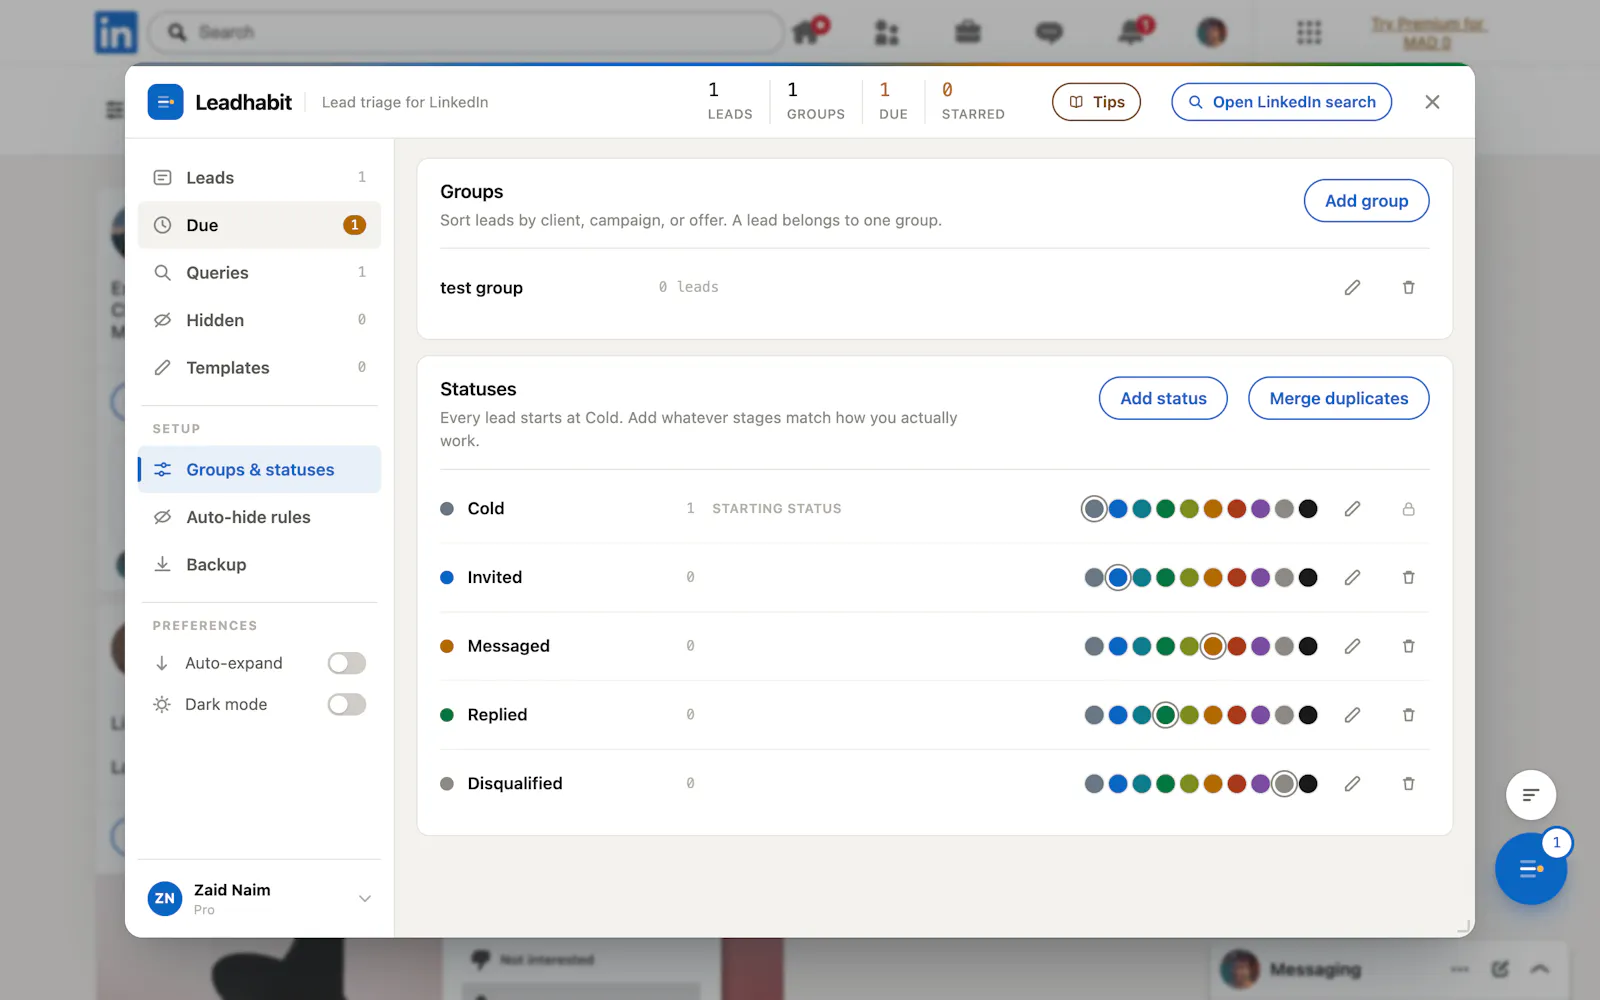Open LinkedIn apps grid icon
Viewport: 1600px width, 1000px height.
pyautogui.click(x=1309, y=32)
